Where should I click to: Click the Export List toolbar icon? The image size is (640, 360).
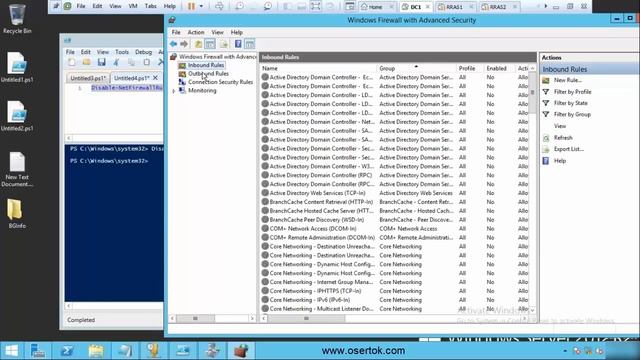(x=224, y=44)
